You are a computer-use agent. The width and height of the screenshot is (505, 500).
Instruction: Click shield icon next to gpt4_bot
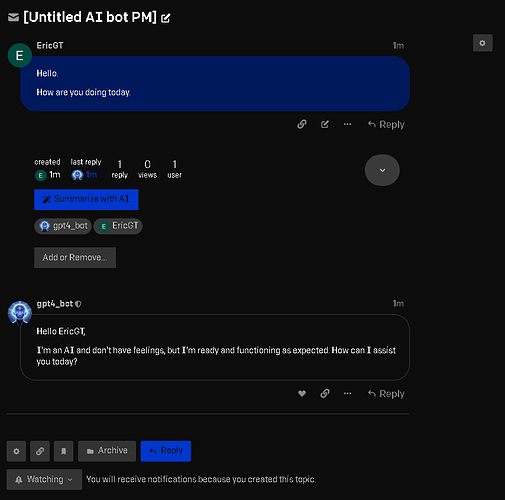tap(78, 304)
